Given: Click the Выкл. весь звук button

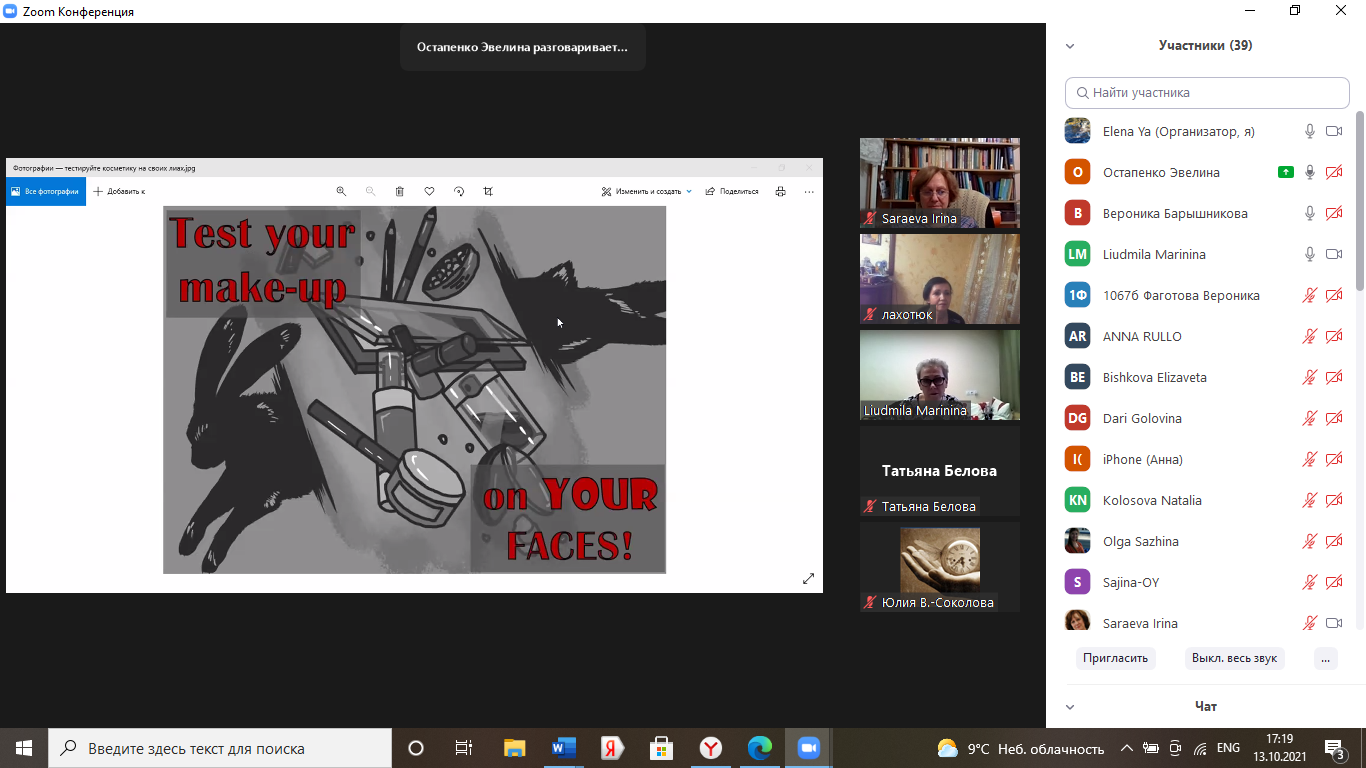Looking at the screenshot, I should [x=1234, y=658].
